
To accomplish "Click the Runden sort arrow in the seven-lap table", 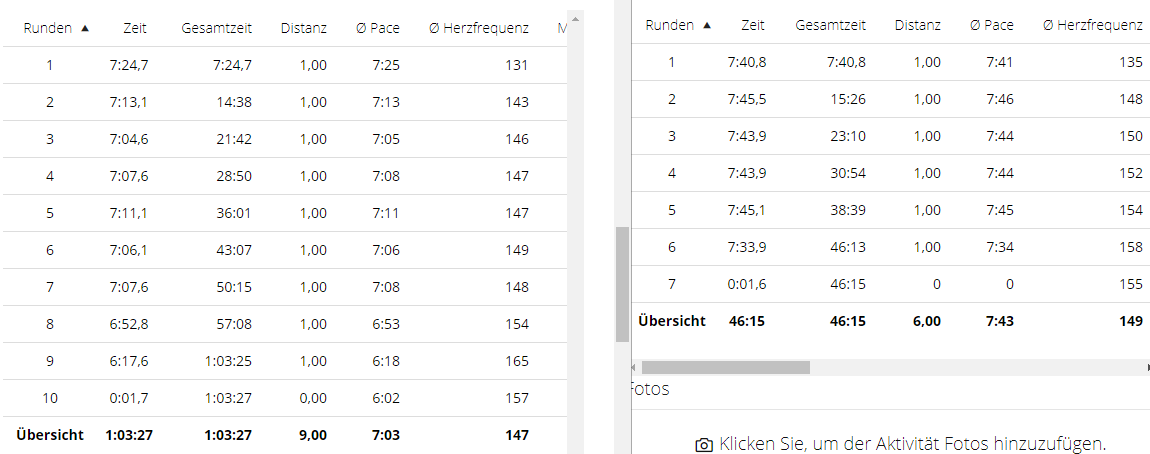I will pos(708,26).
